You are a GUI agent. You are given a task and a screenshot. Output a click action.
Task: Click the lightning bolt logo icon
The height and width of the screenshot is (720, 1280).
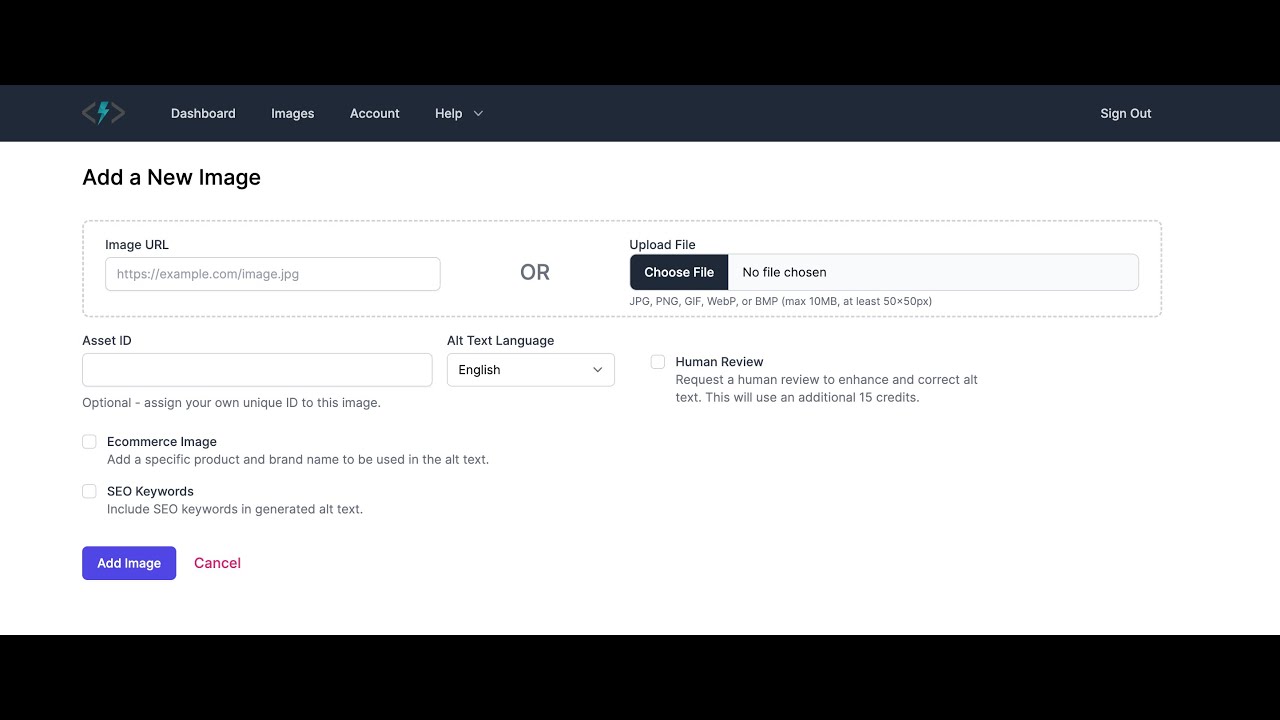(x=103, y=112)
